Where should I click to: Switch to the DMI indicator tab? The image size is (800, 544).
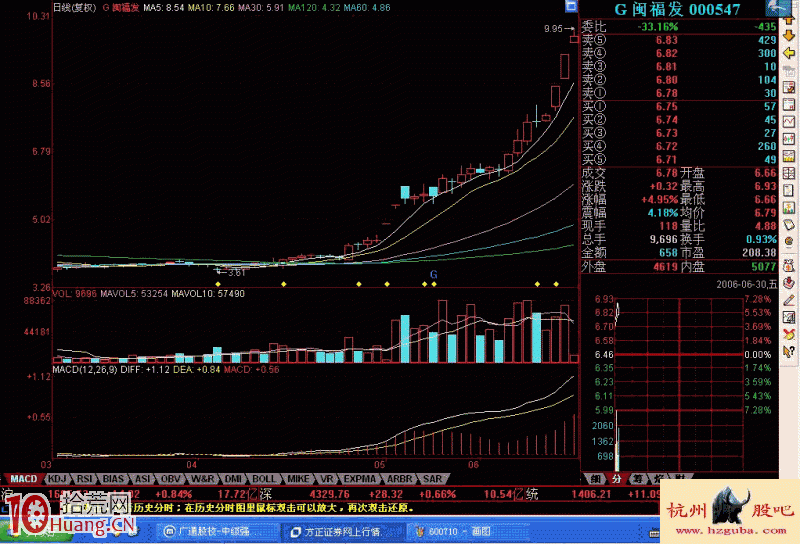[x=233, y=479]
